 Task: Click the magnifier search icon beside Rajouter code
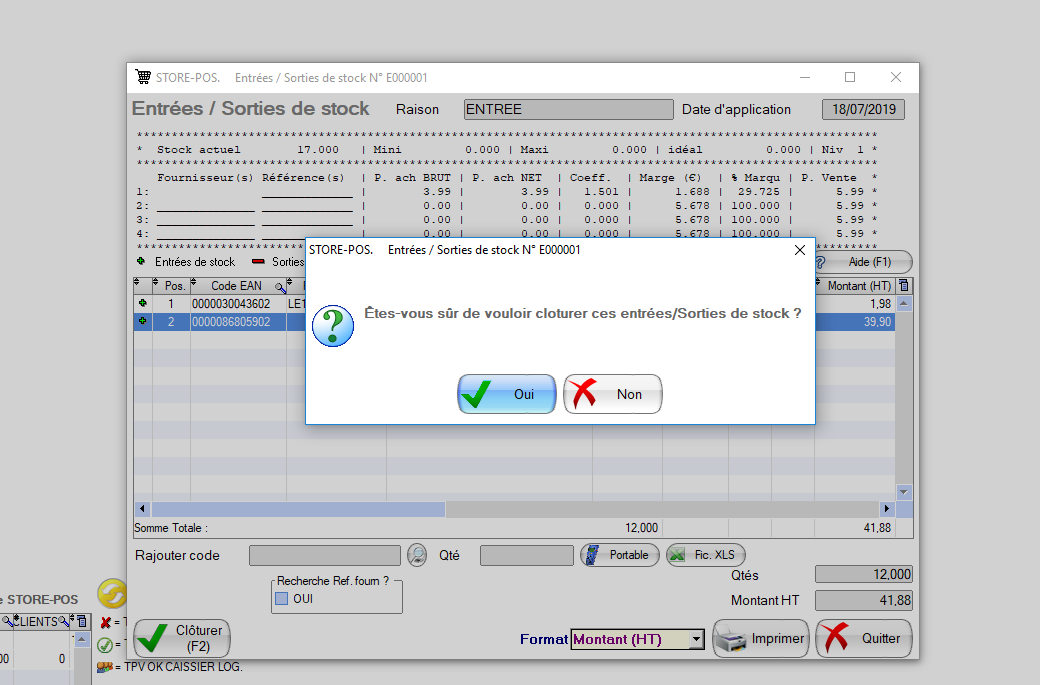[x=417, y=555]
